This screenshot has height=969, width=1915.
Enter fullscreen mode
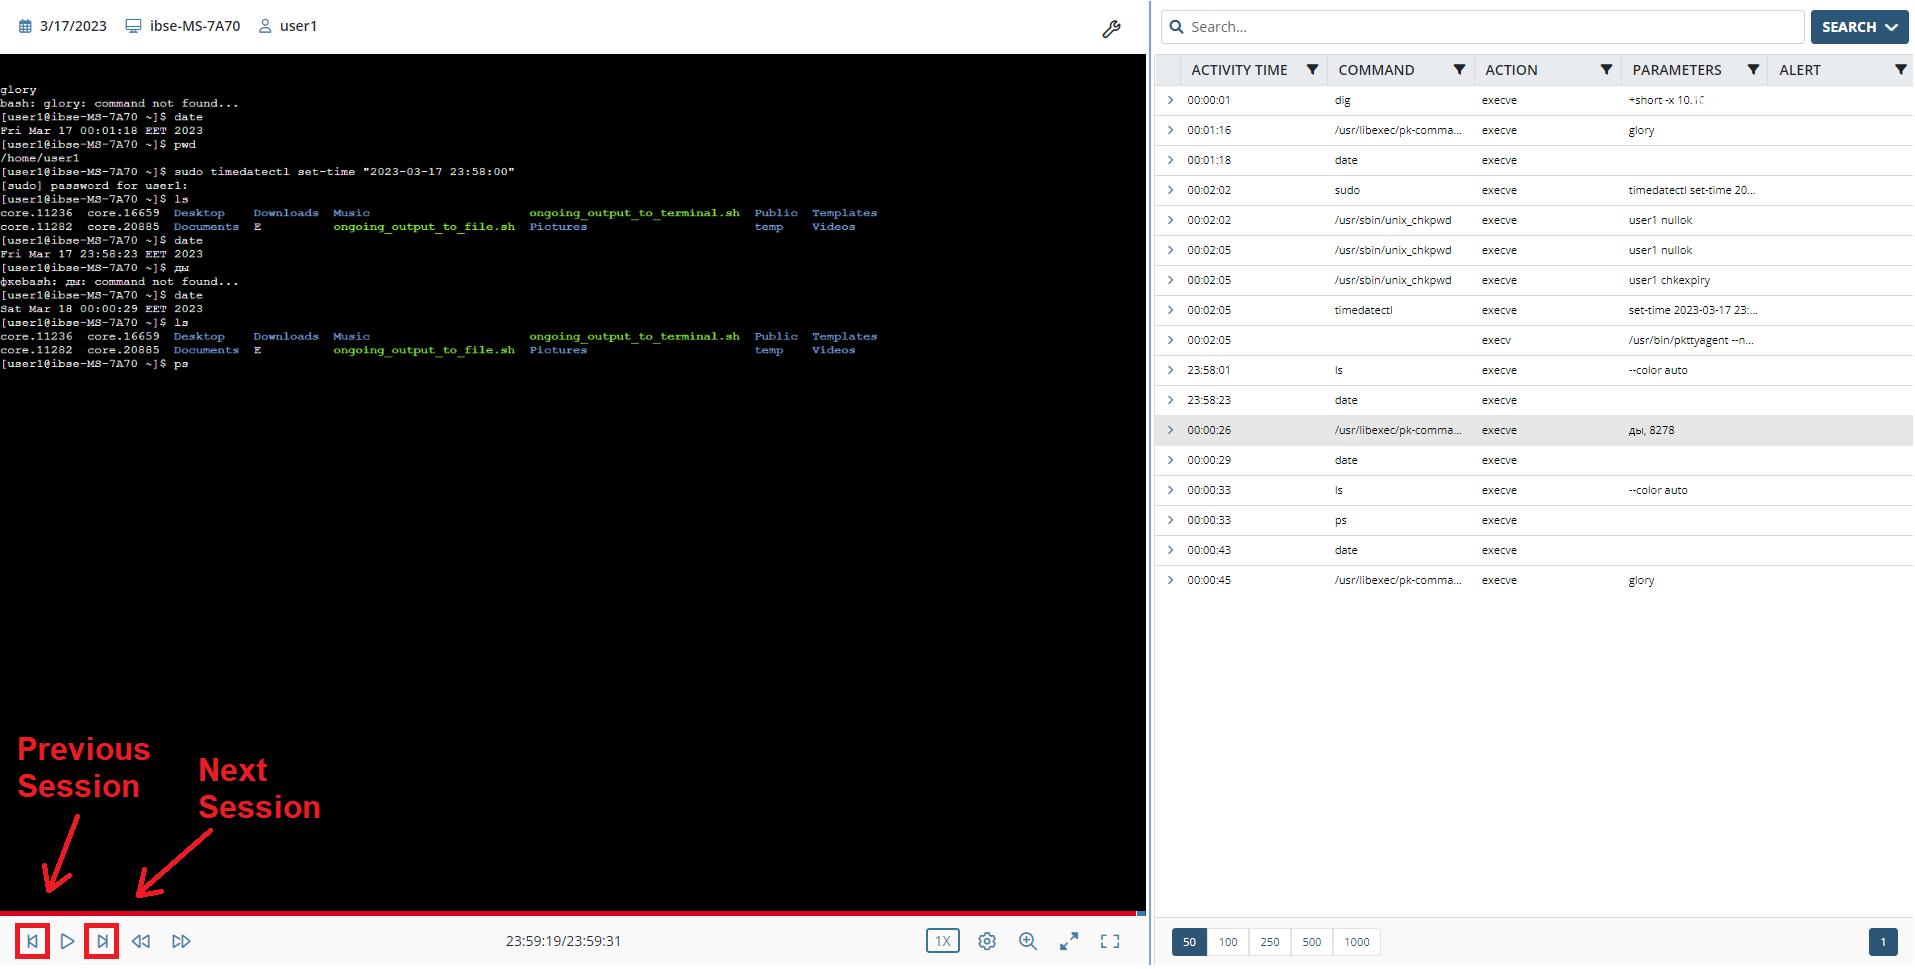(x=1110, y=941)
